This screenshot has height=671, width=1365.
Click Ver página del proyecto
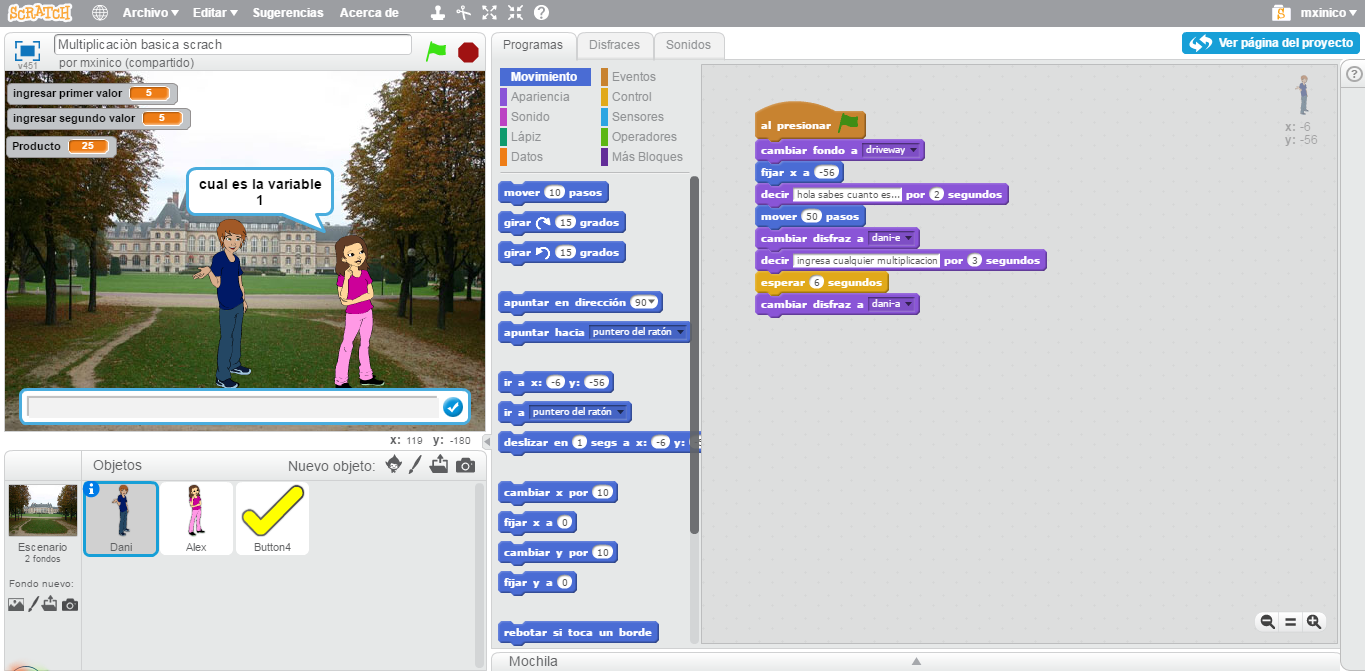point(1269,44)
